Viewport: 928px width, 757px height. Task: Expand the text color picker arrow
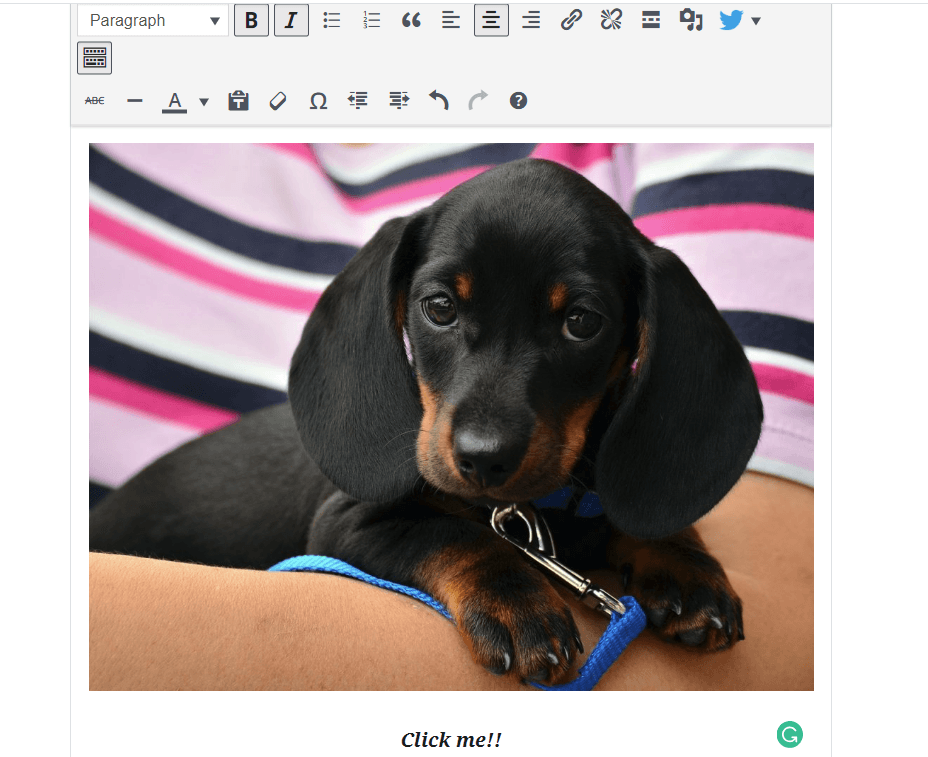coord(204,101)
